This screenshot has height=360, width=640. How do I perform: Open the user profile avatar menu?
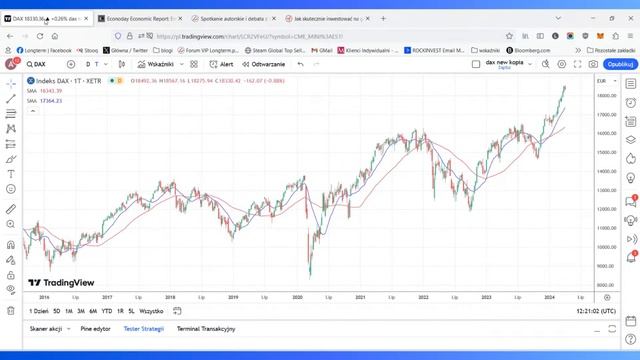tap(11, 64)
